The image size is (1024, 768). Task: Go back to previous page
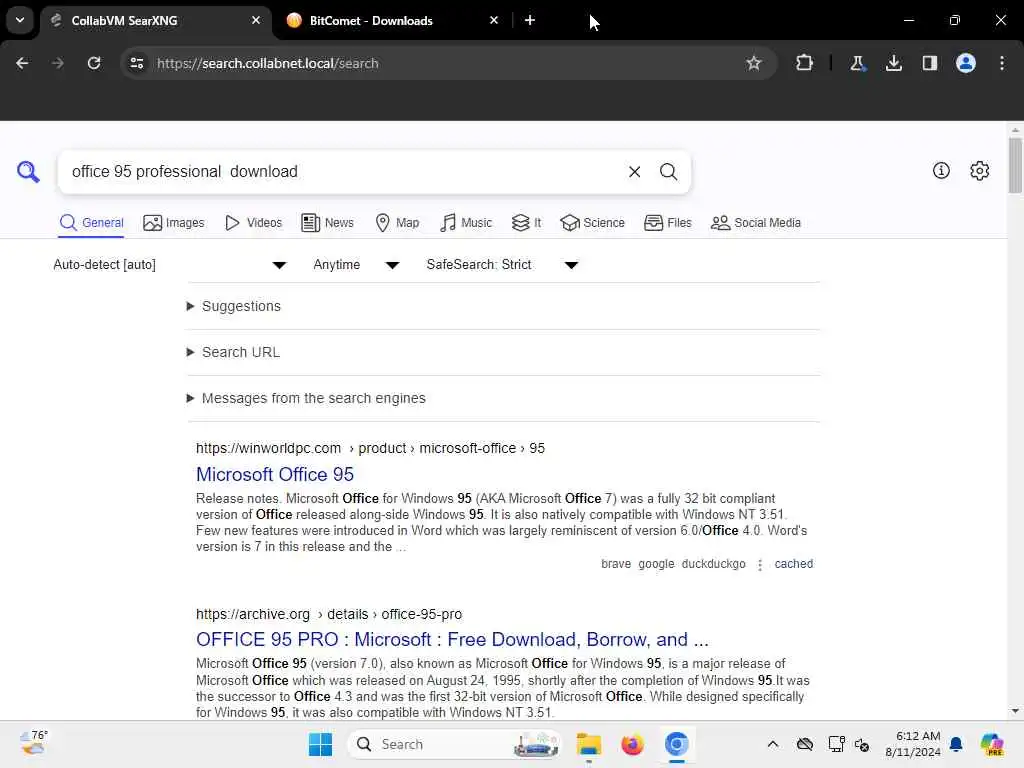pos(22,63)
